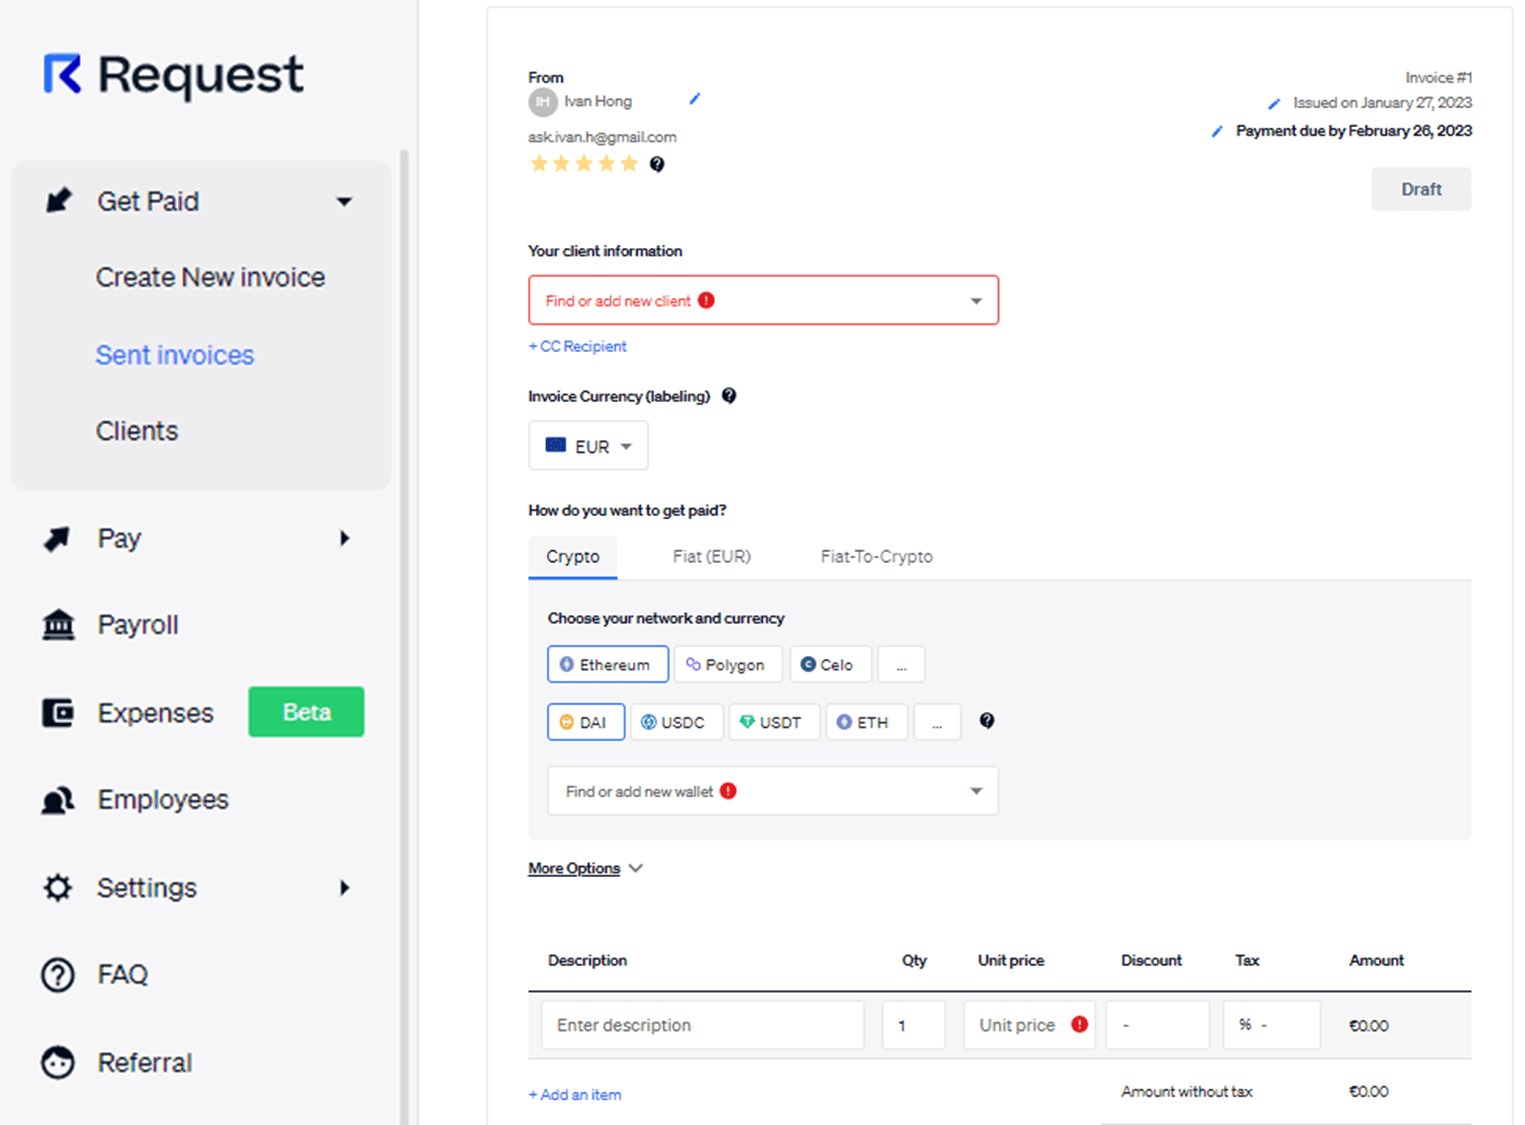The height and width of the screenshot is (1125, 1525).
Task: Click the FAQ question mark icon
Action: 58,975
